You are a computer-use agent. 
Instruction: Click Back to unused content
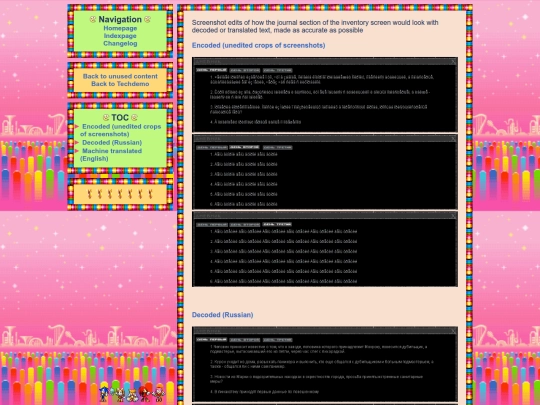pyautogui.click(x=120, y=76)
